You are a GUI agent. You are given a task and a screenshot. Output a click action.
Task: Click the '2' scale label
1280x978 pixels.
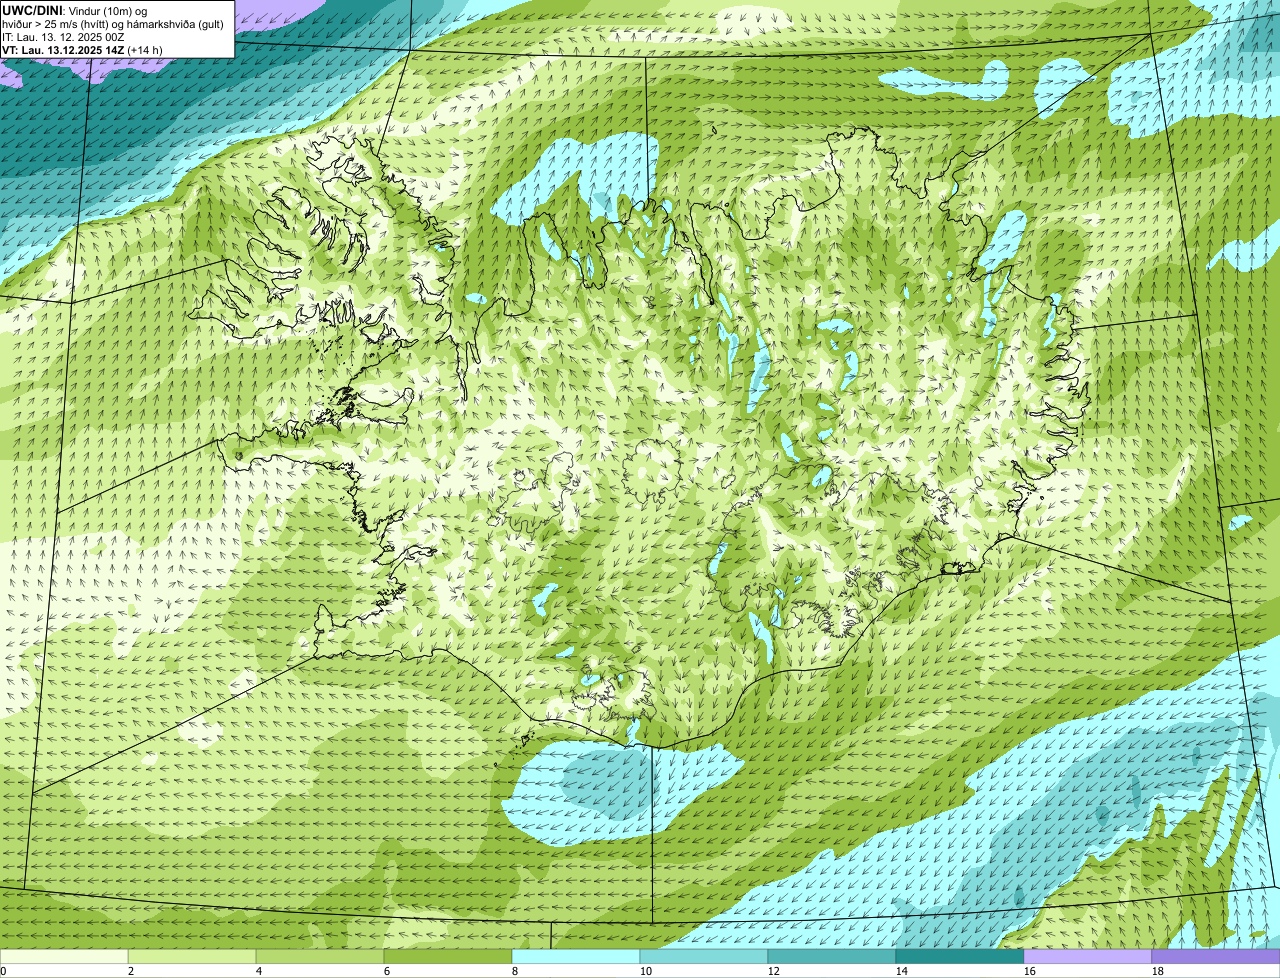click(131, 971)
